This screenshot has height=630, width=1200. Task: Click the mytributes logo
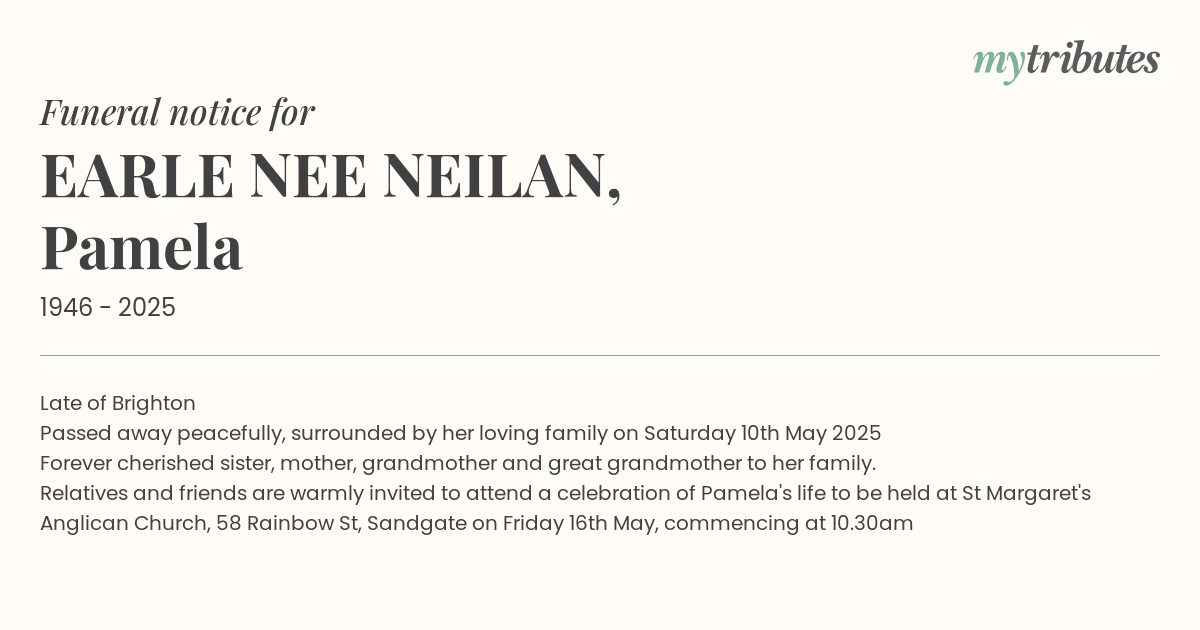[x=1066, y=61]
